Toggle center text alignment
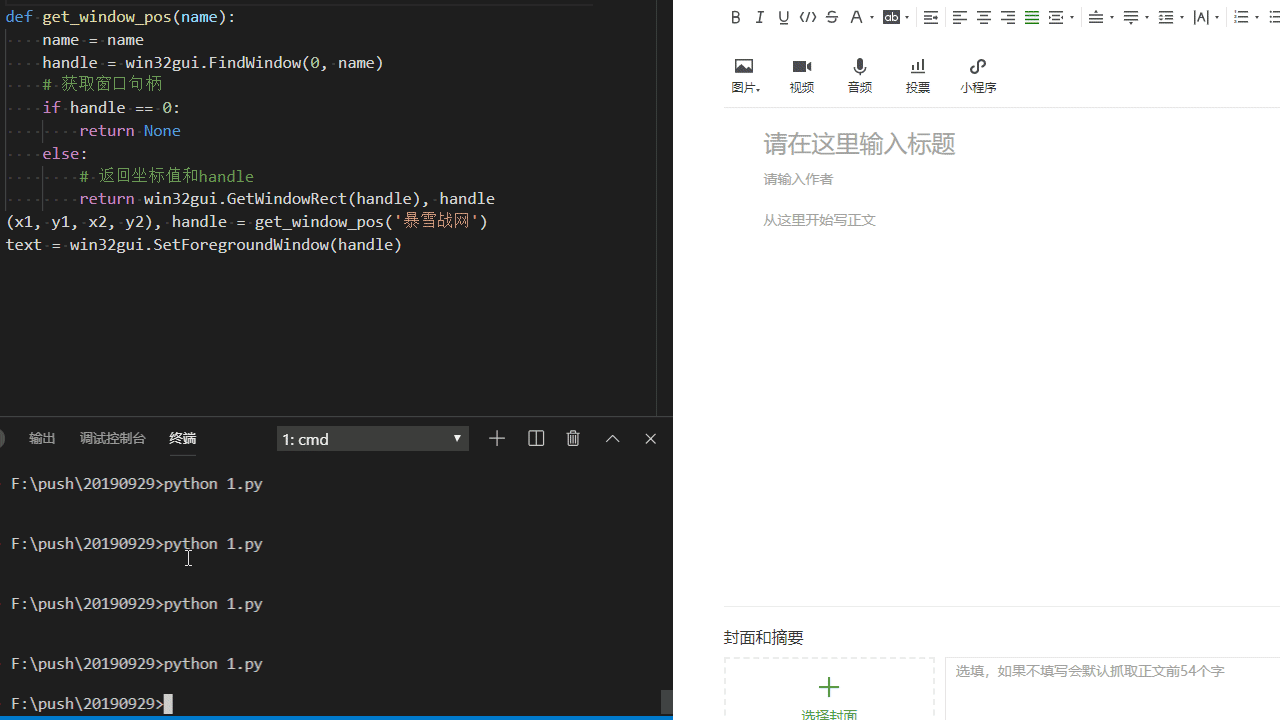 983,17
